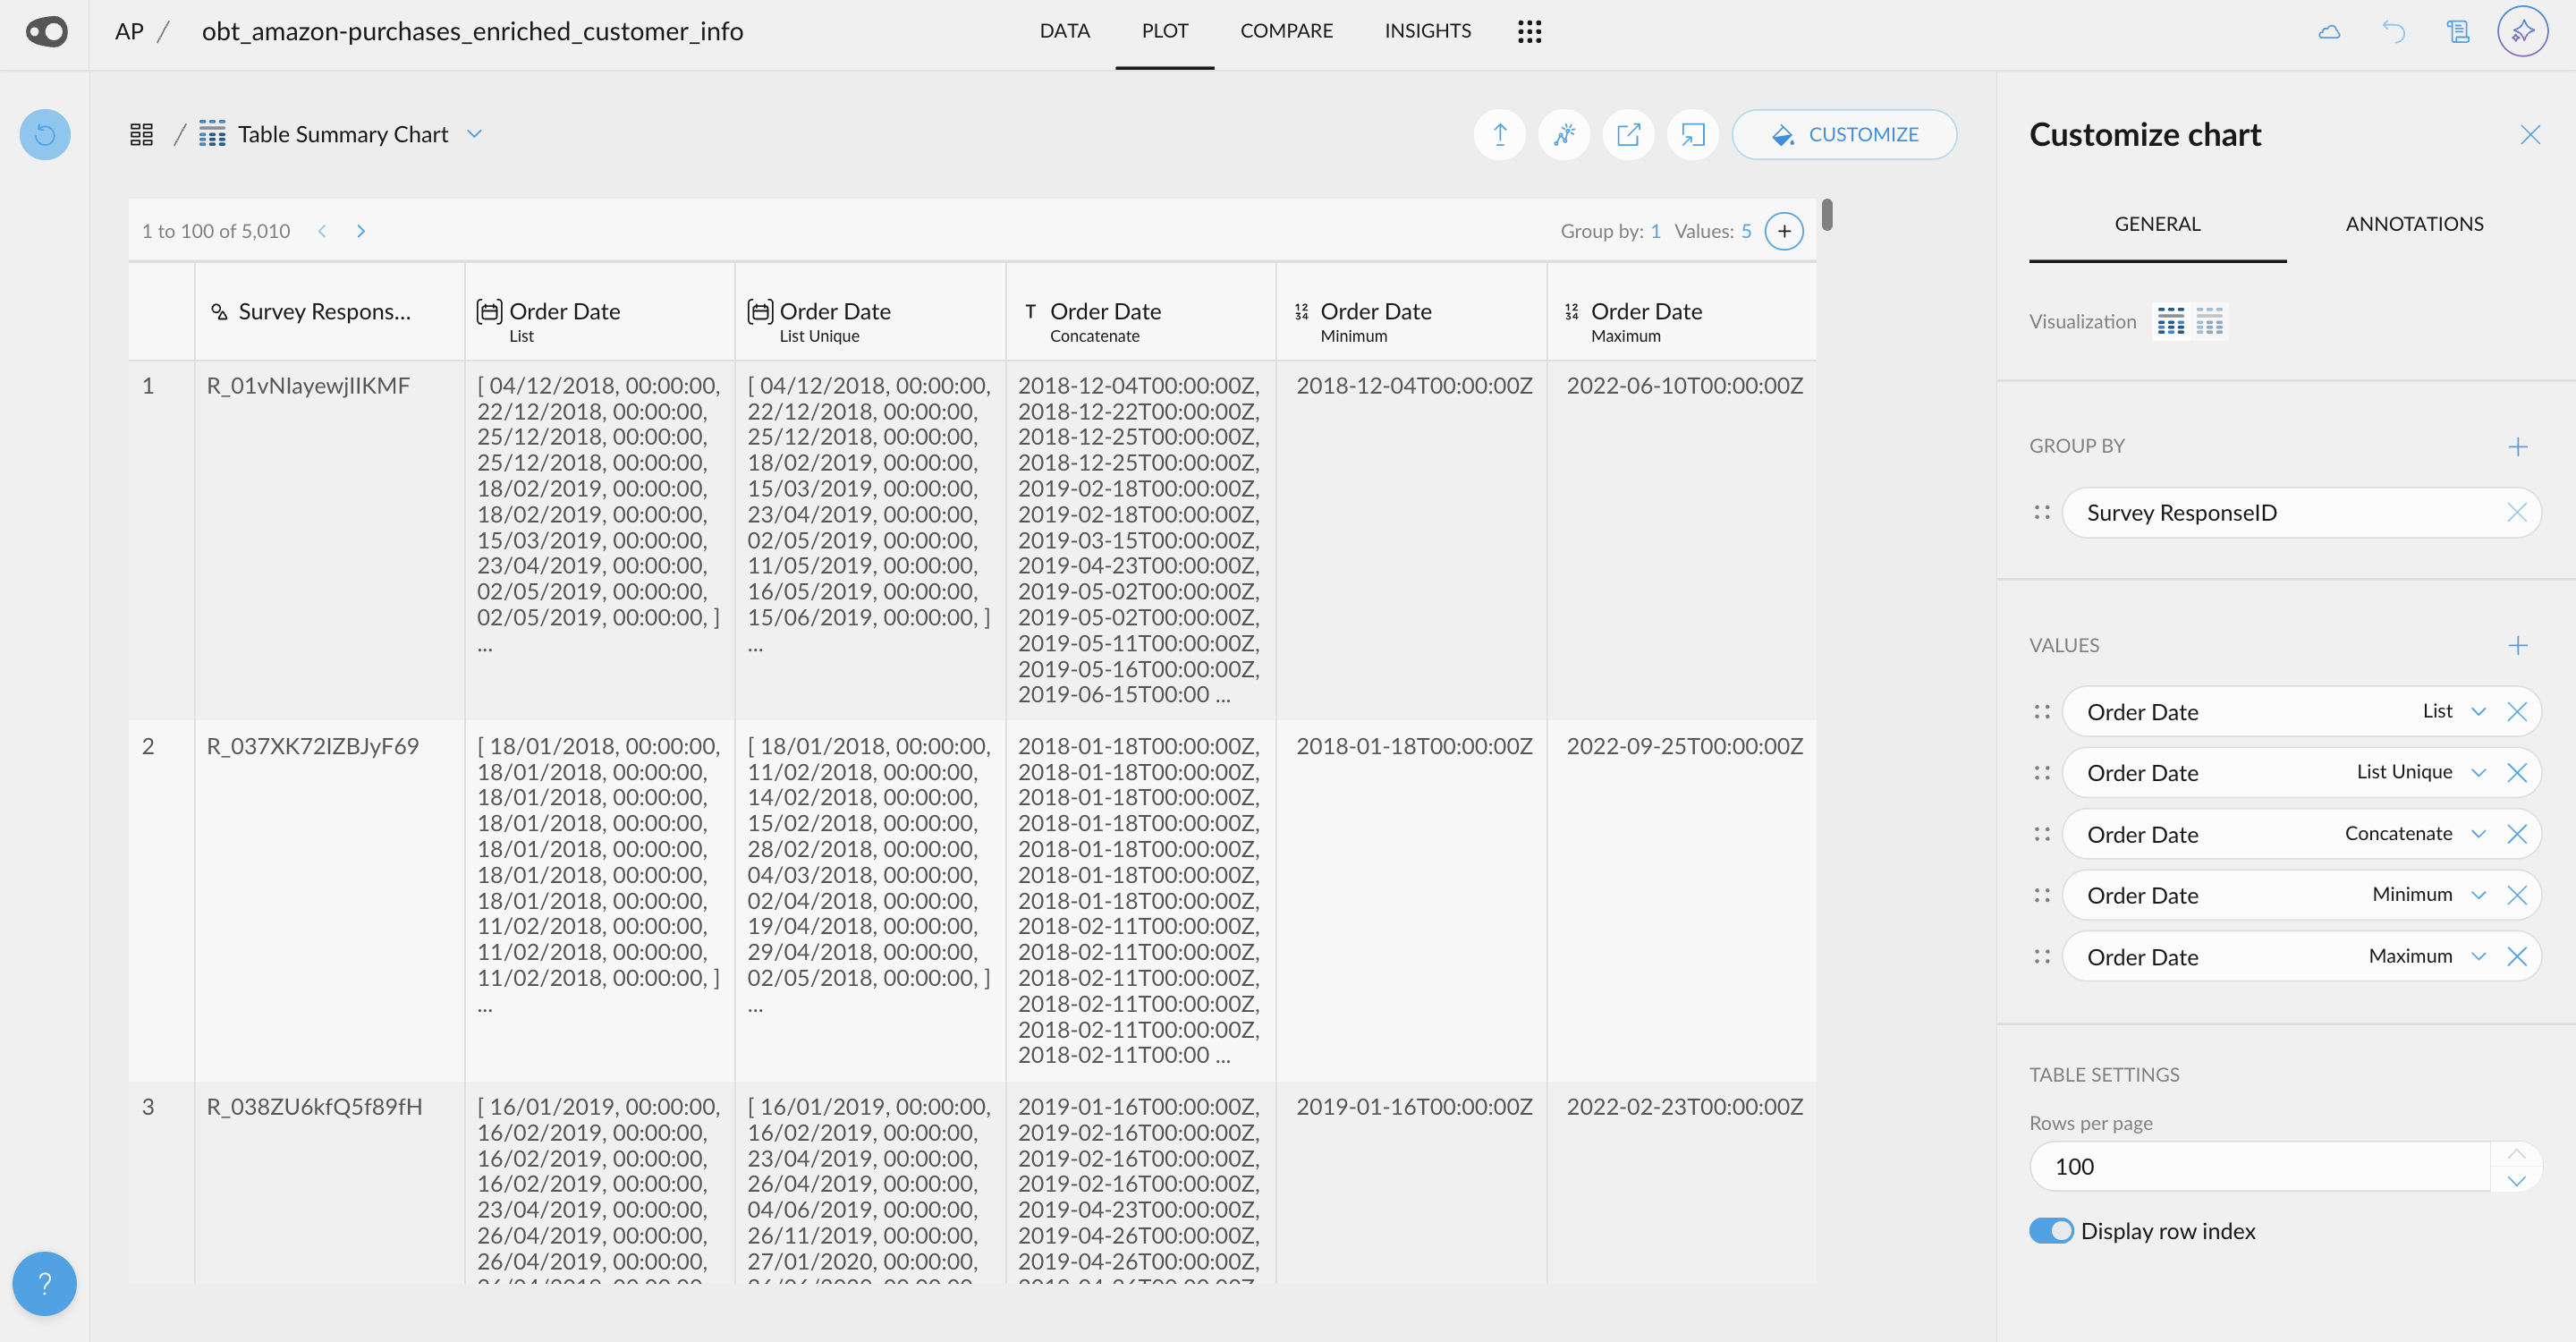Screen dimensions: 2576x1342
Task: Decrease rows per page stepper
Action: pos(2516,1180)
